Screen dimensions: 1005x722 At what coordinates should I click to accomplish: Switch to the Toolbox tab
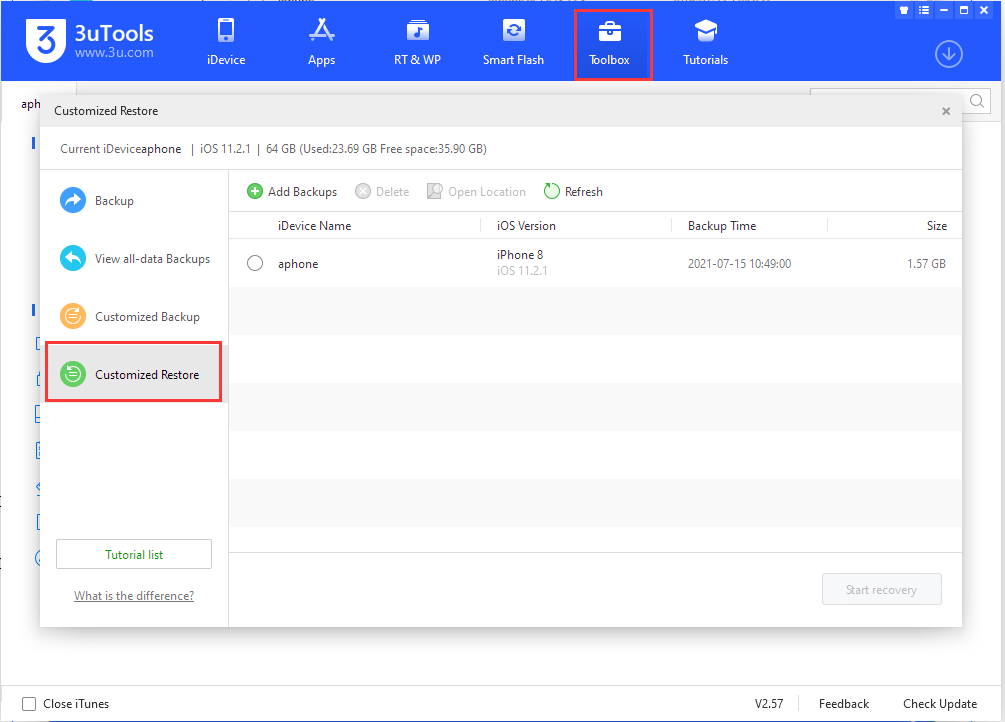coord(609,43)
